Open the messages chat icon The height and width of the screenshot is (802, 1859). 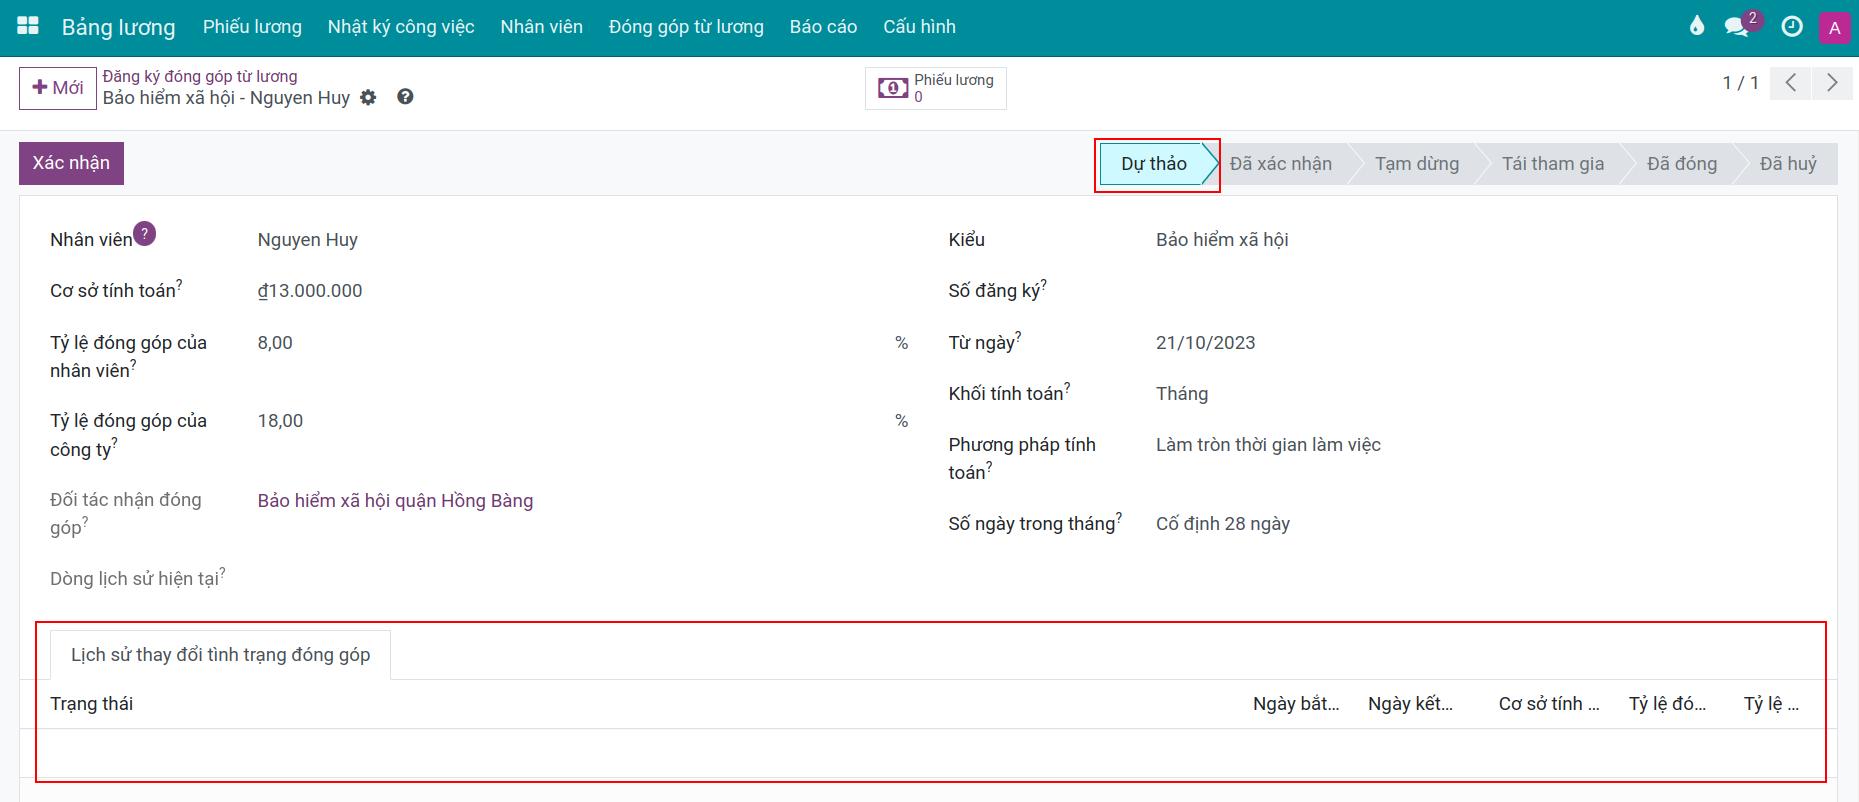pos(1737,27)
